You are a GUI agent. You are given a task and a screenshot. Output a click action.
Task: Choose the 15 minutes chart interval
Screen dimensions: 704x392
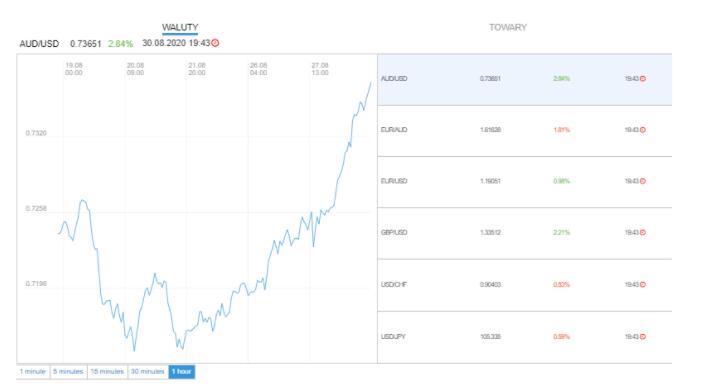tap(107, 372)
